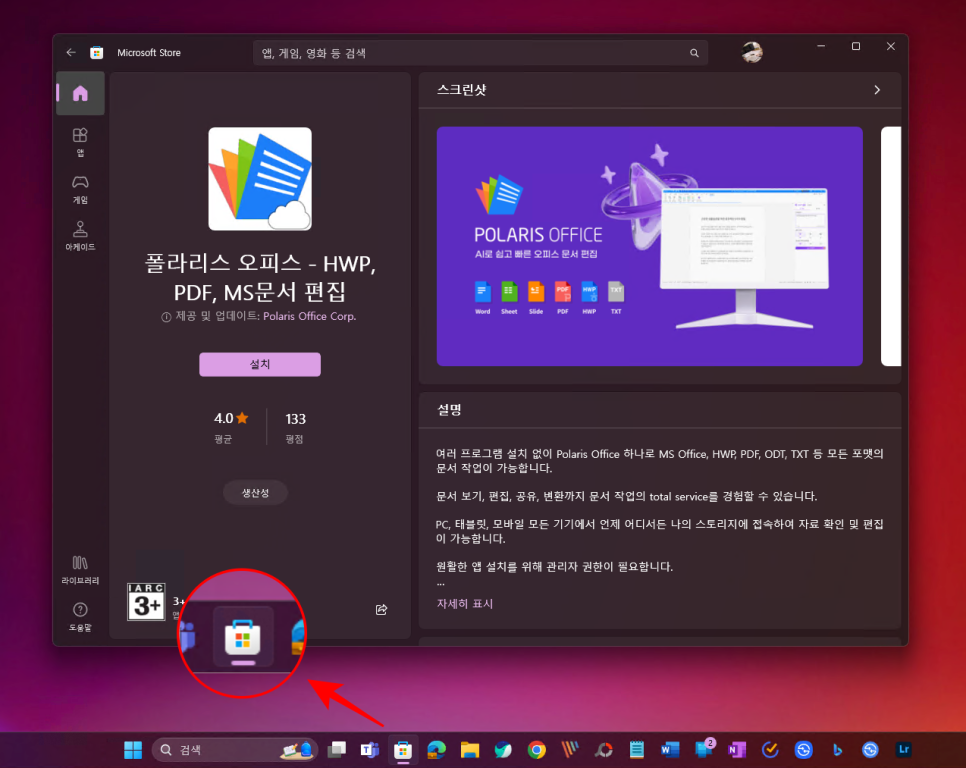Click the 설명 section heading
This screenshot has width=966, height=768.
point(449,410)
